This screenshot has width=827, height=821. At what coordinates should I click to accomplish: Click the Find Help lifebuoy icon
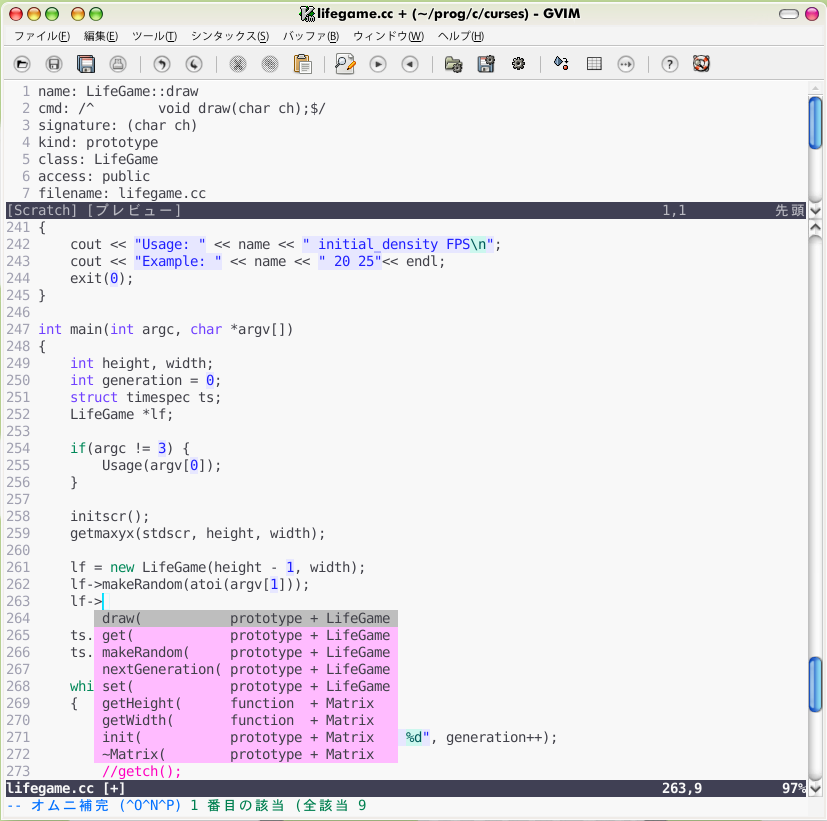pyautogui.click(x=701, y=64)
